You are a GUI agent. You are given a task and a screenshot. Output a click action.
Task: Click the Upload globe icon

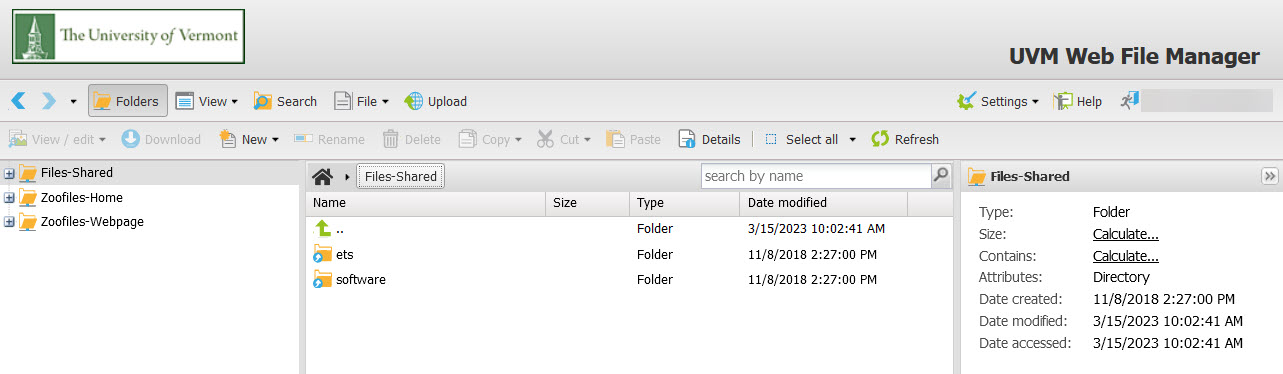[414, 101]
